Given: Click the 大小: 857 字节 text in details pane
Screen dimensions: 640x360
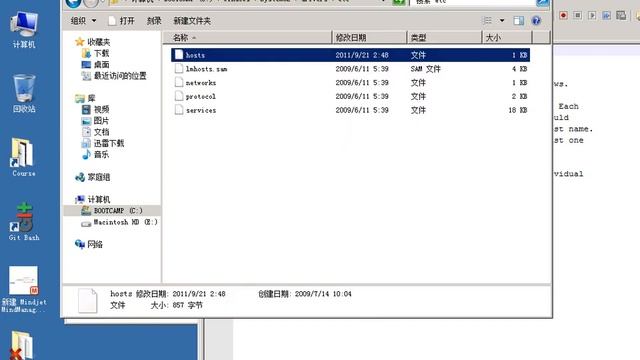Looking at the screenshot, I should [176, 305].
